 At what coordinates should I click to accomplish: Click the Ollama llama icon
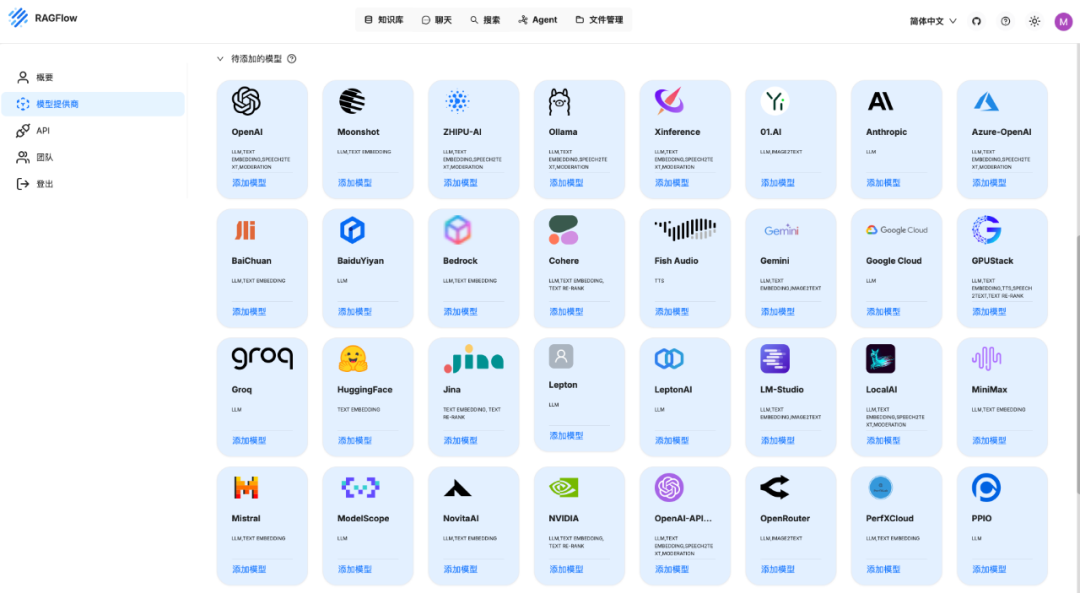click(559, 102)
